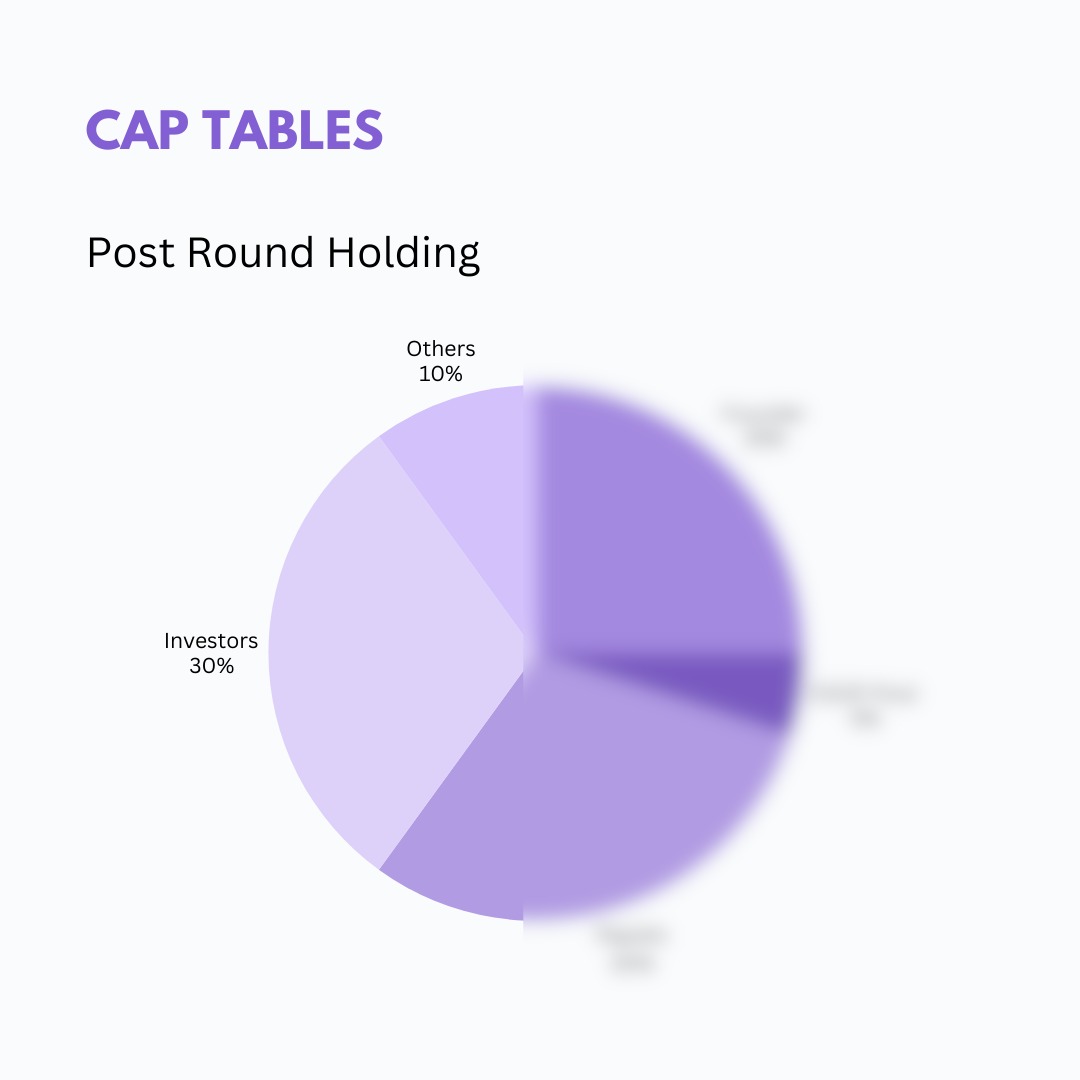This screenshot has width=1080, height=1080.
Task: Click the Others label text
Action: click(x=441, y=349)
